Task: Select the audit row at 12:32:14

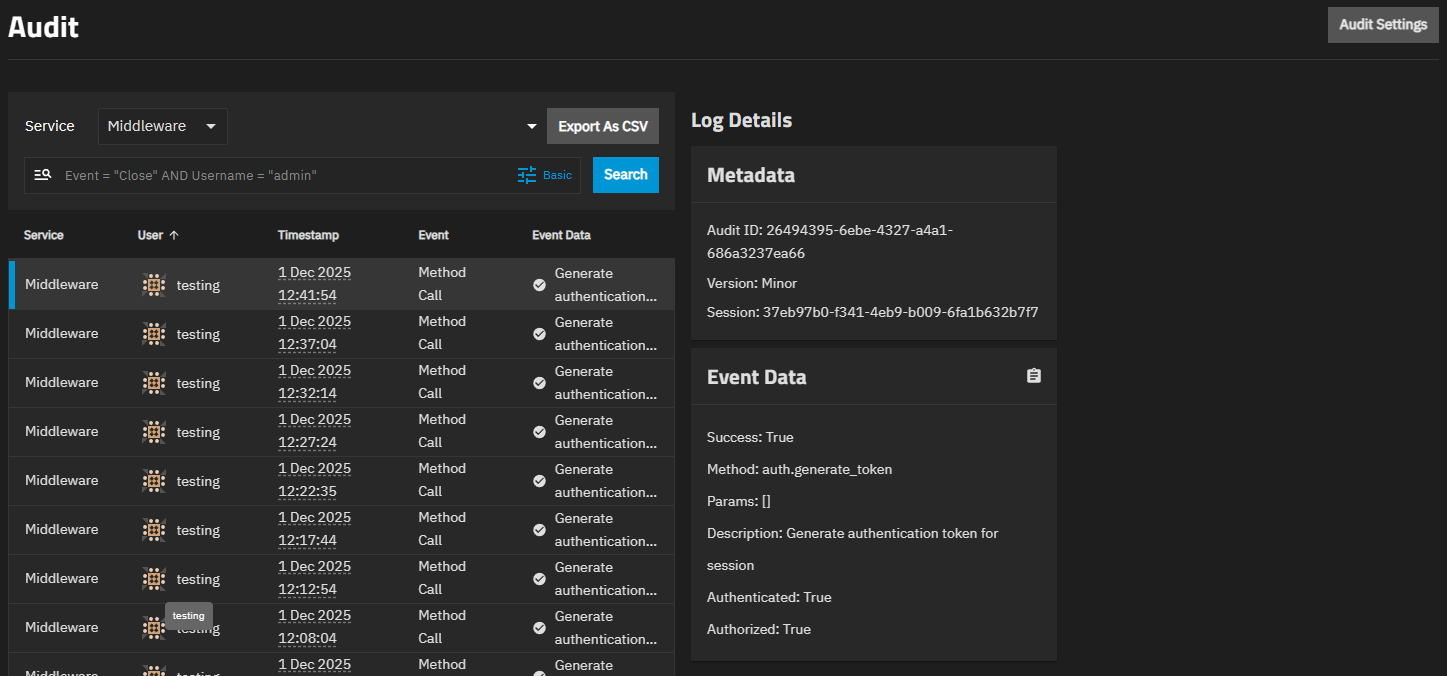Action: [x=340, y=383]
